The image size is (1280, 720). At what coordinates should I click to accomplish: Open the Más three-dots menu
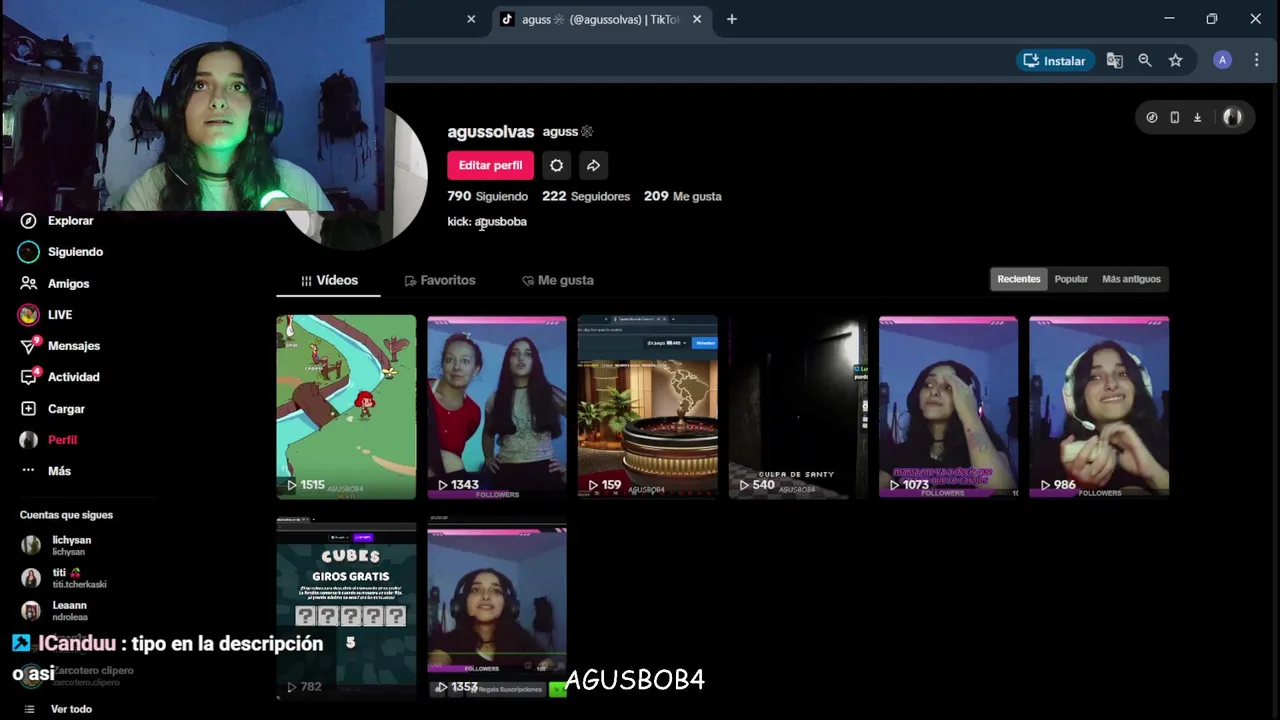[x=29, y=471]
